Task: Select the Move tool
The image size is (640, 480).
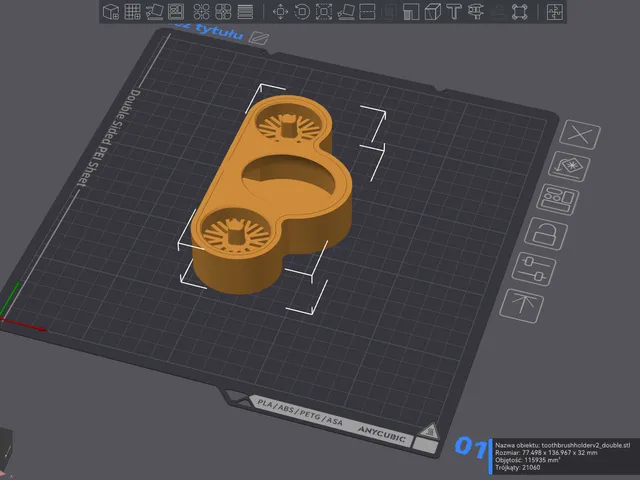Action: [280, 12]
